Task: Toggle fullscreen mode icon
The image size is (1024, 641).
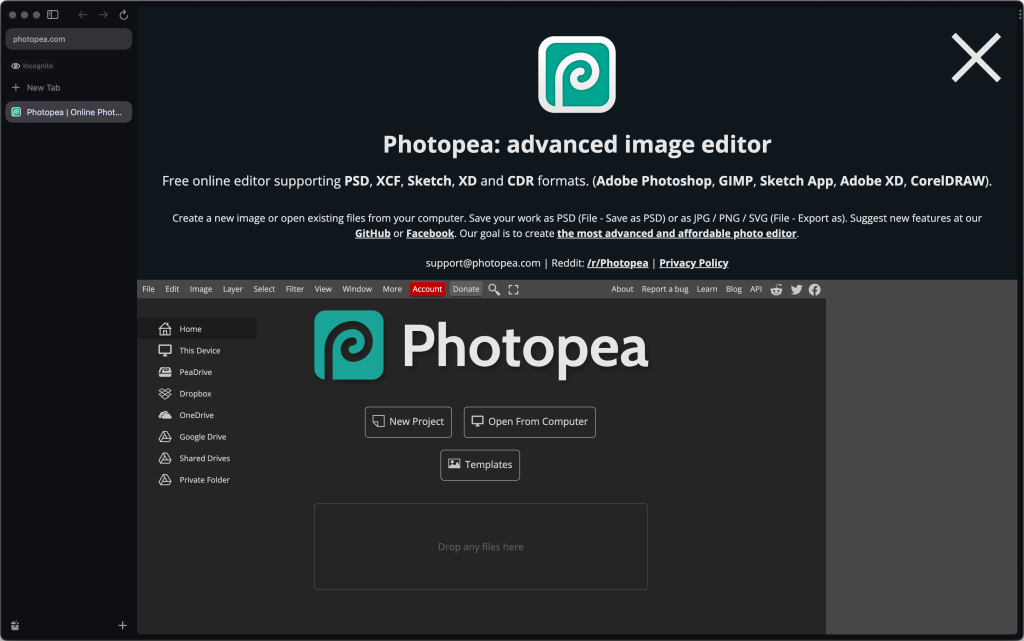Action: [x=514, y=289]
